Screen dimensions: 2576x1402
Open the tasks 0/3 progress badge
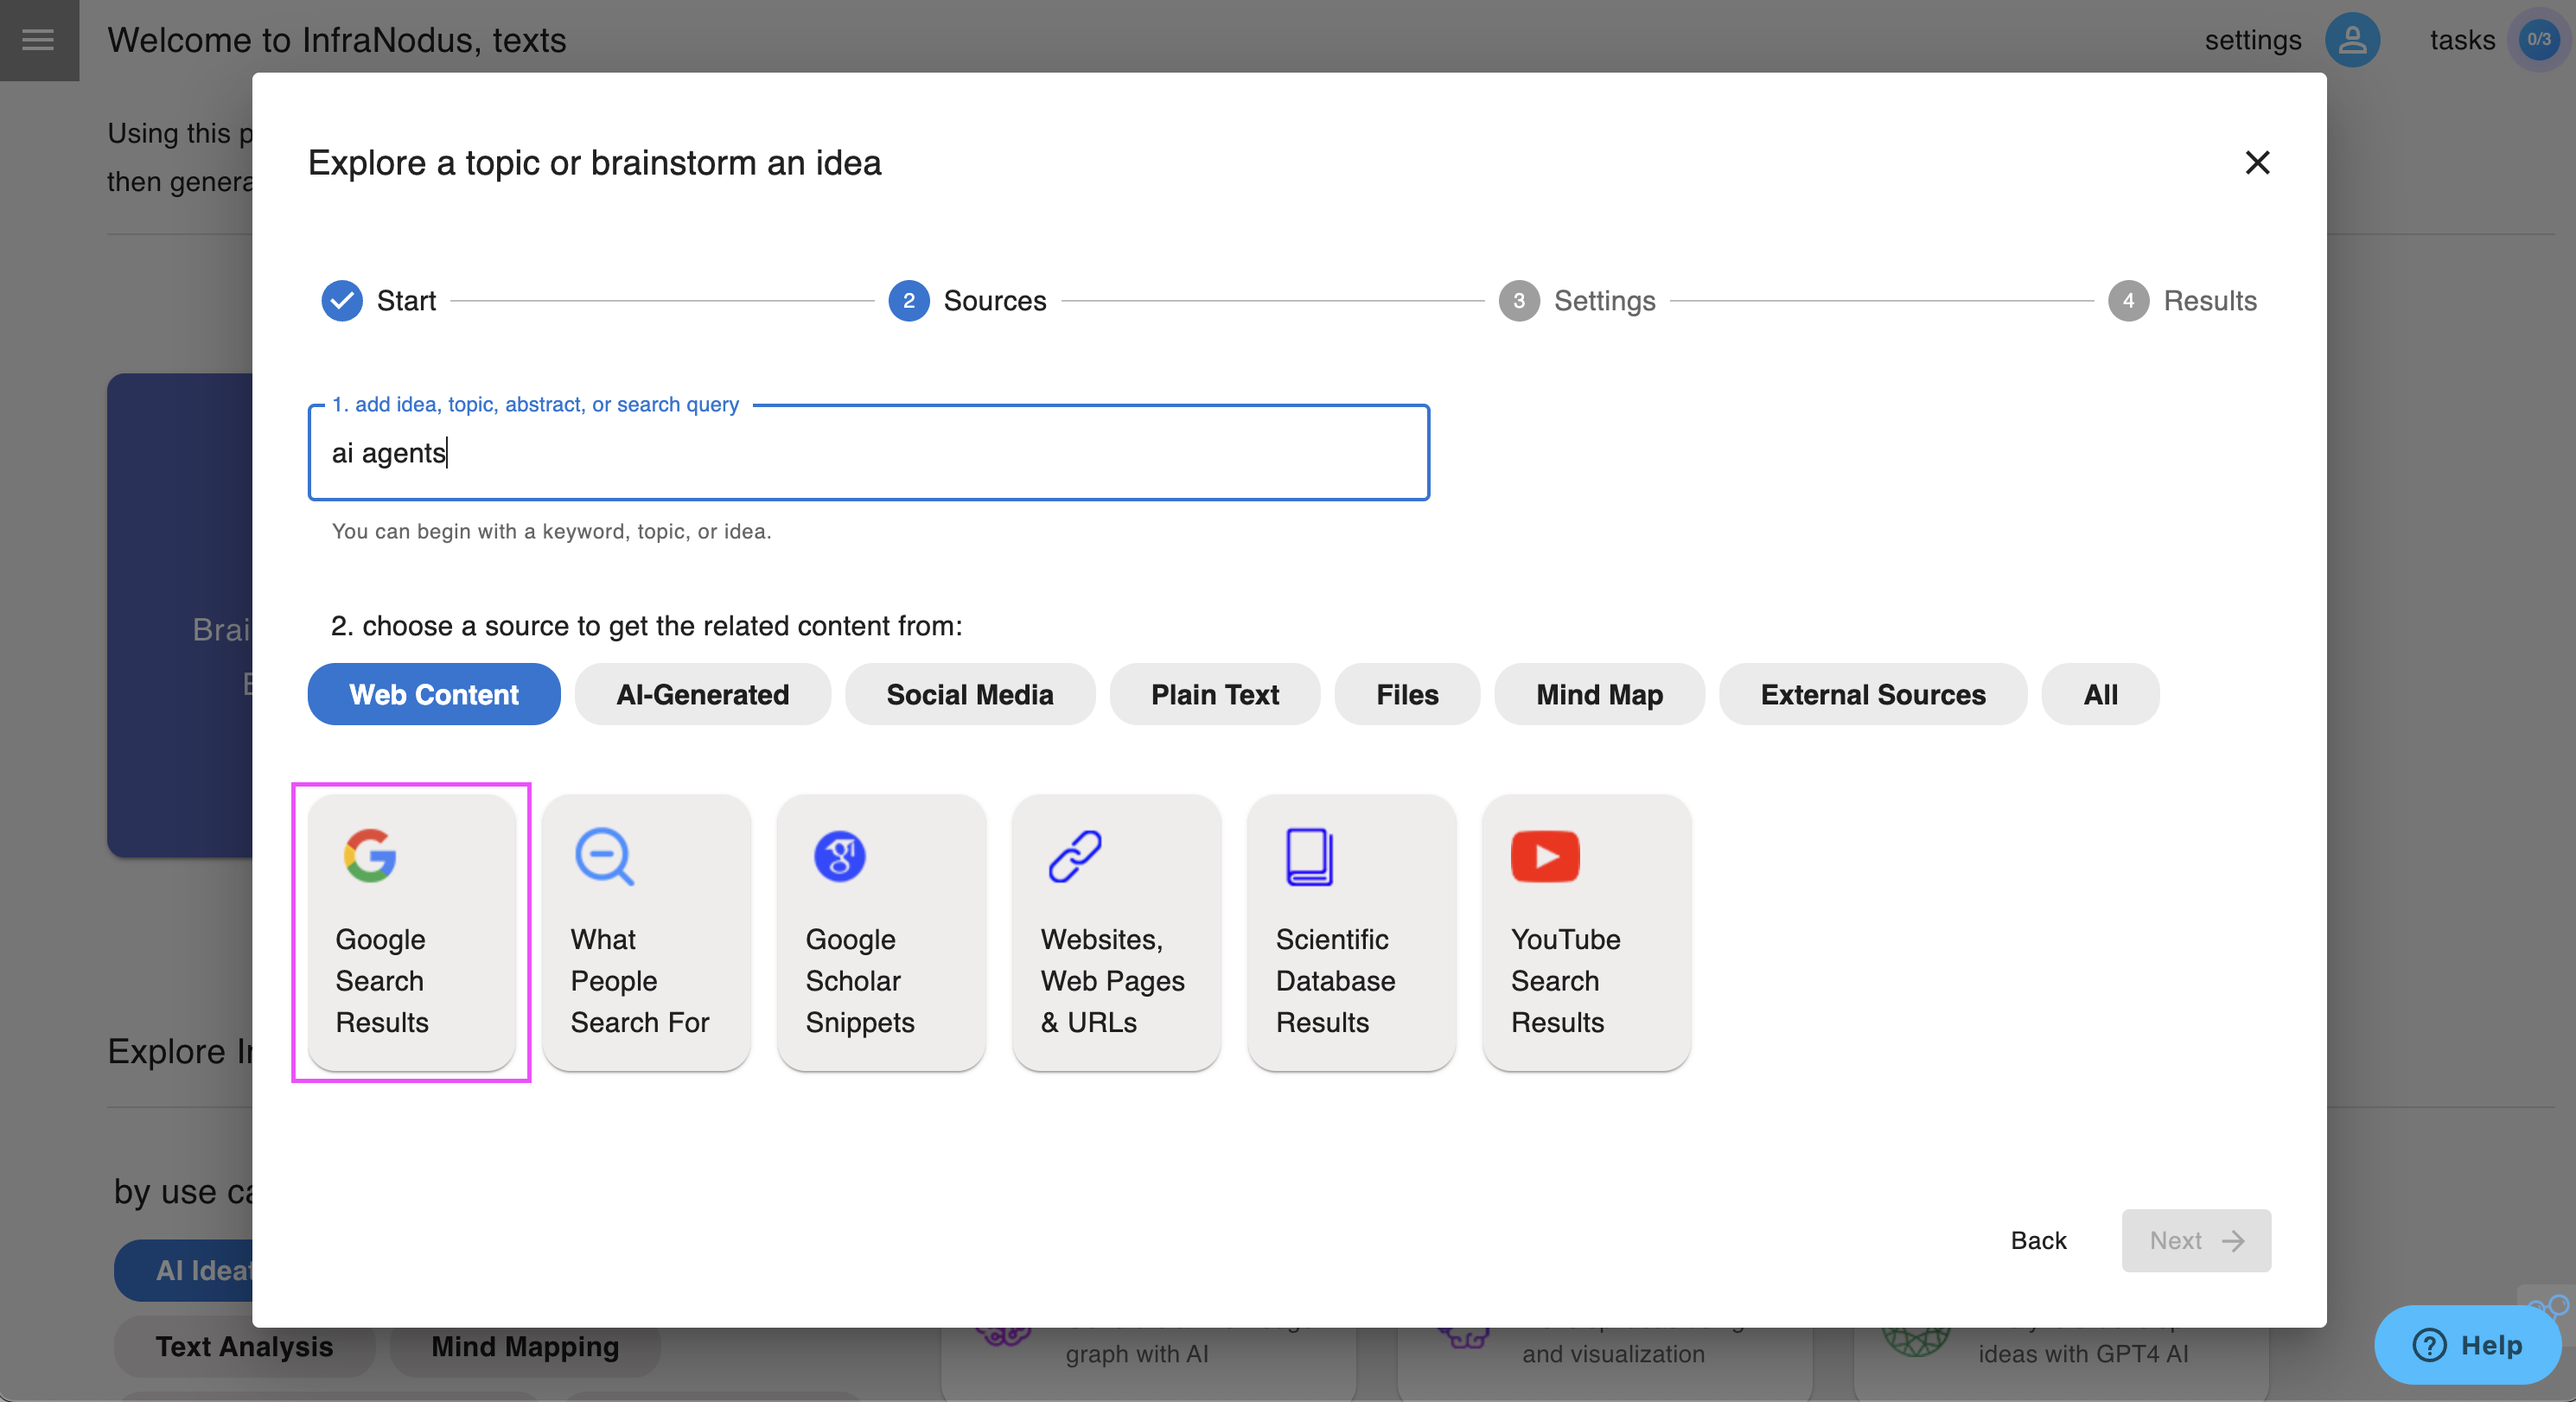(2538, 40)
